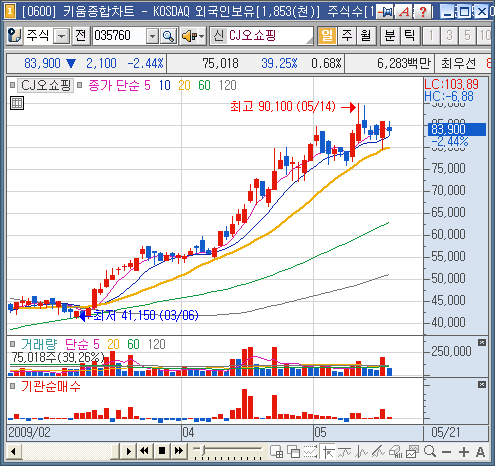Toggle the 종가 단순 moving average legend square
This screenshot has width=495, height=466.
pyautogui.click(x=79, y=85)
